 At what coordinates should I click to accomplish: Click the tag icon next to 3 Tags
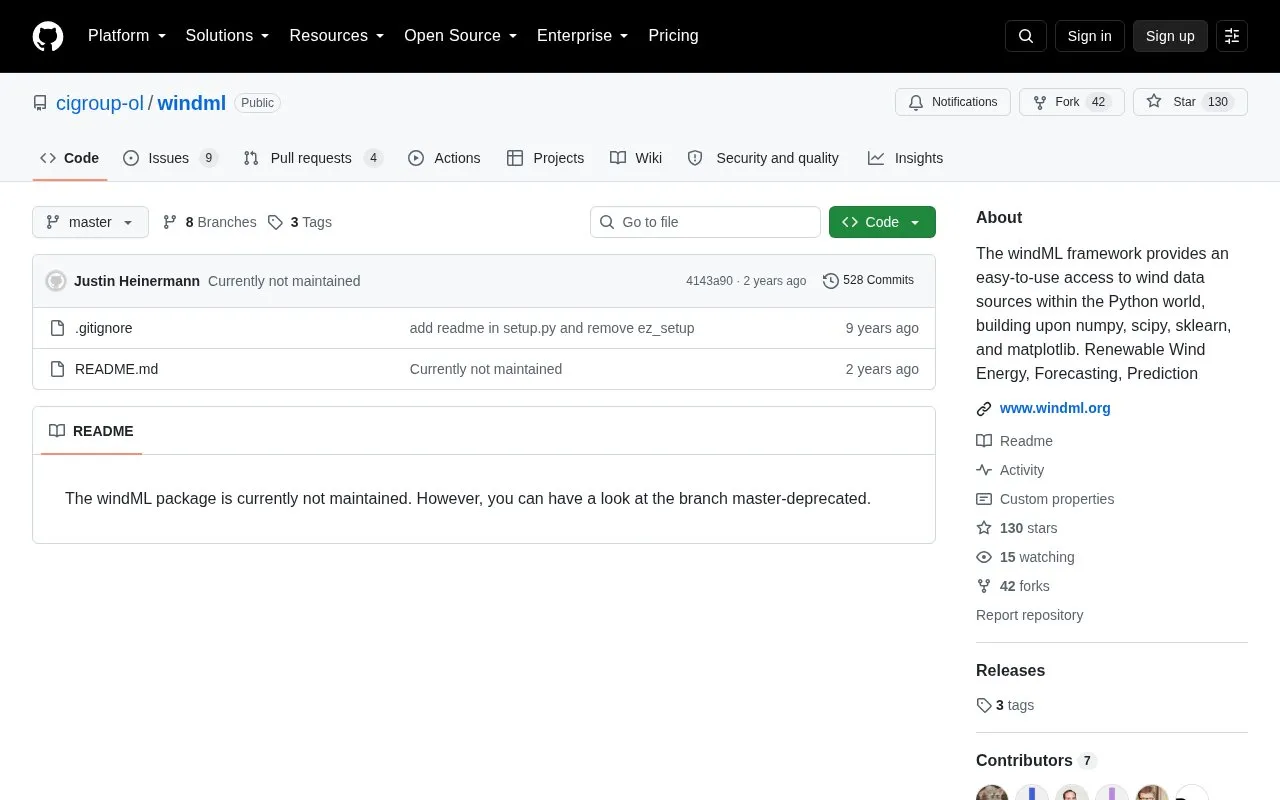point(276,222)
